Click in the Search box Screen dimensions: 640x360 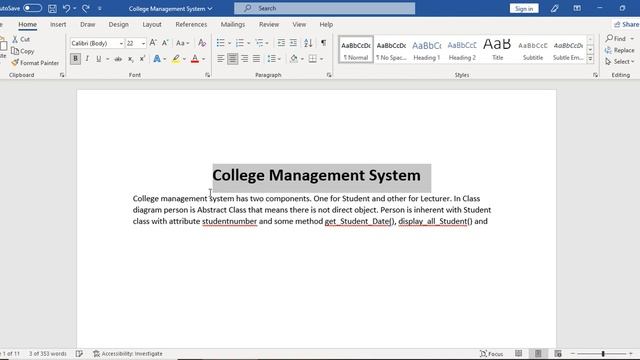(324, 8)
